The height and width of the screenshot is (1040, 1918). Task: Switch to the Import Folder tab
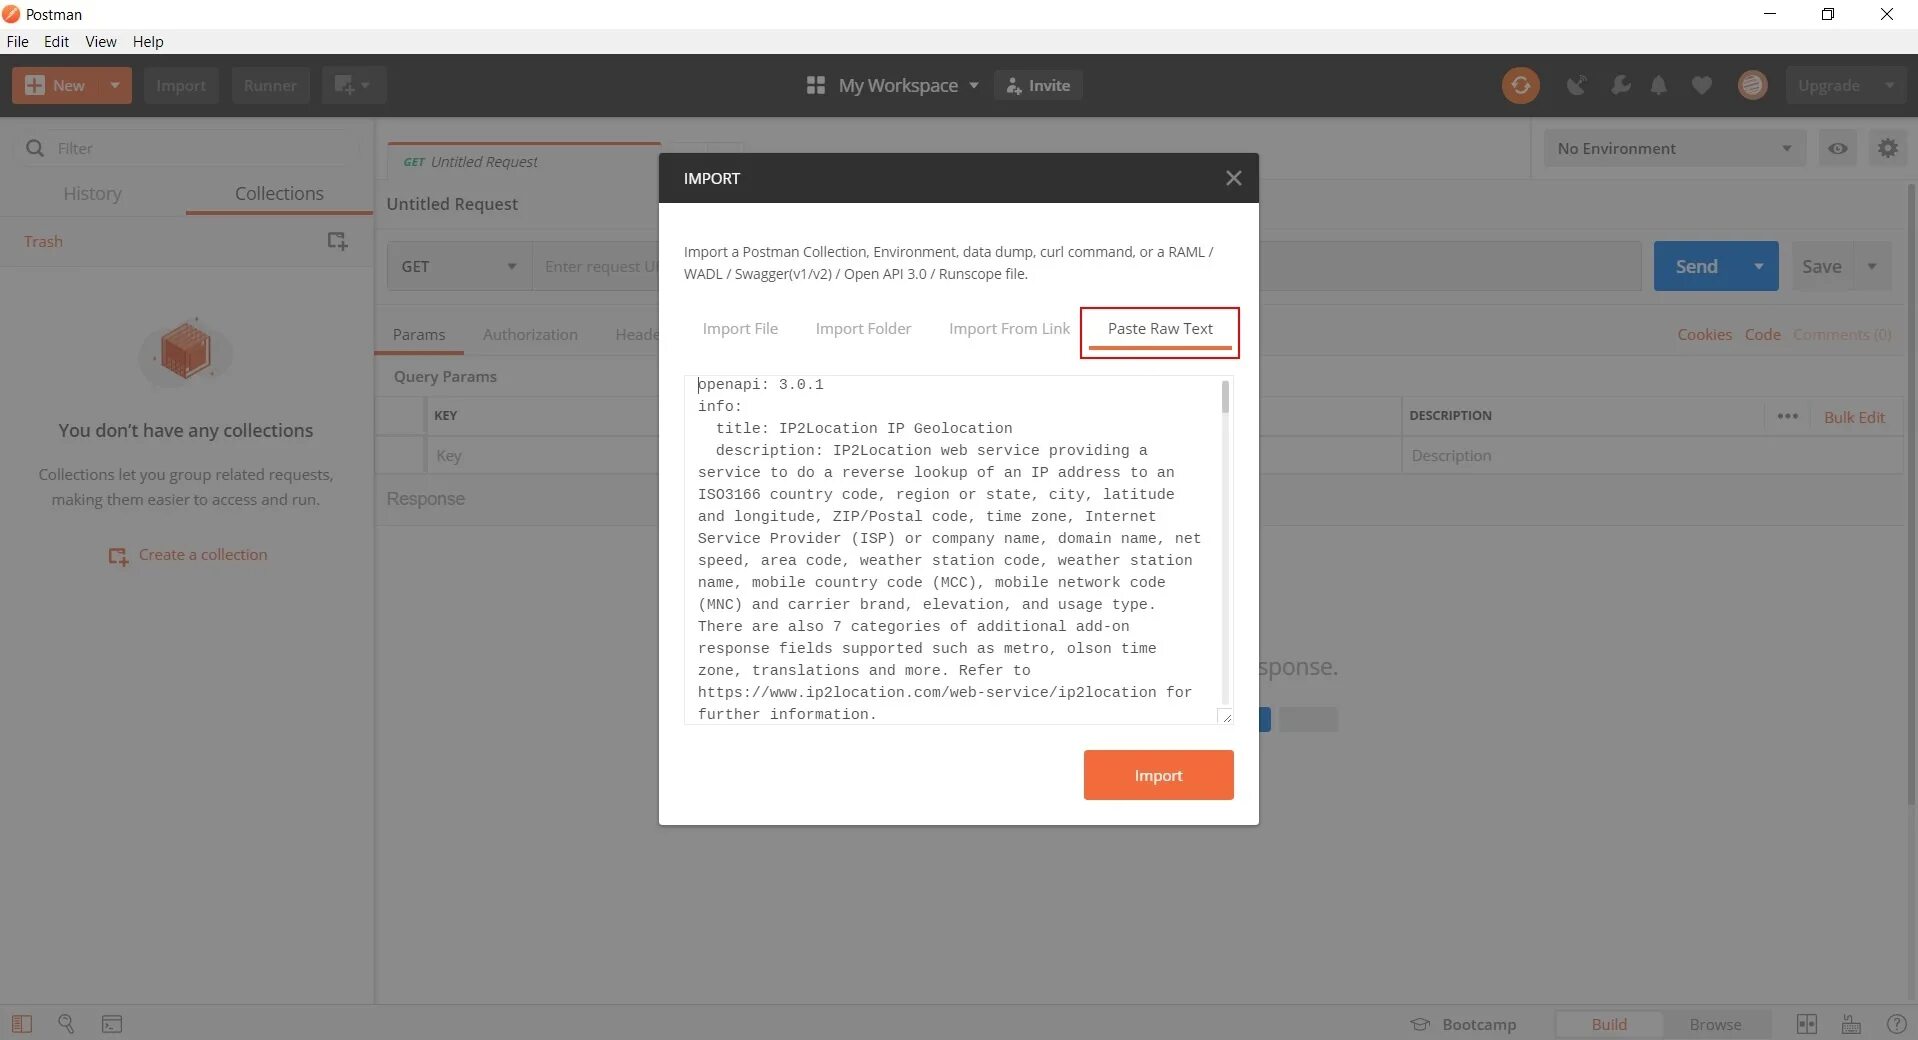point(863,328)
